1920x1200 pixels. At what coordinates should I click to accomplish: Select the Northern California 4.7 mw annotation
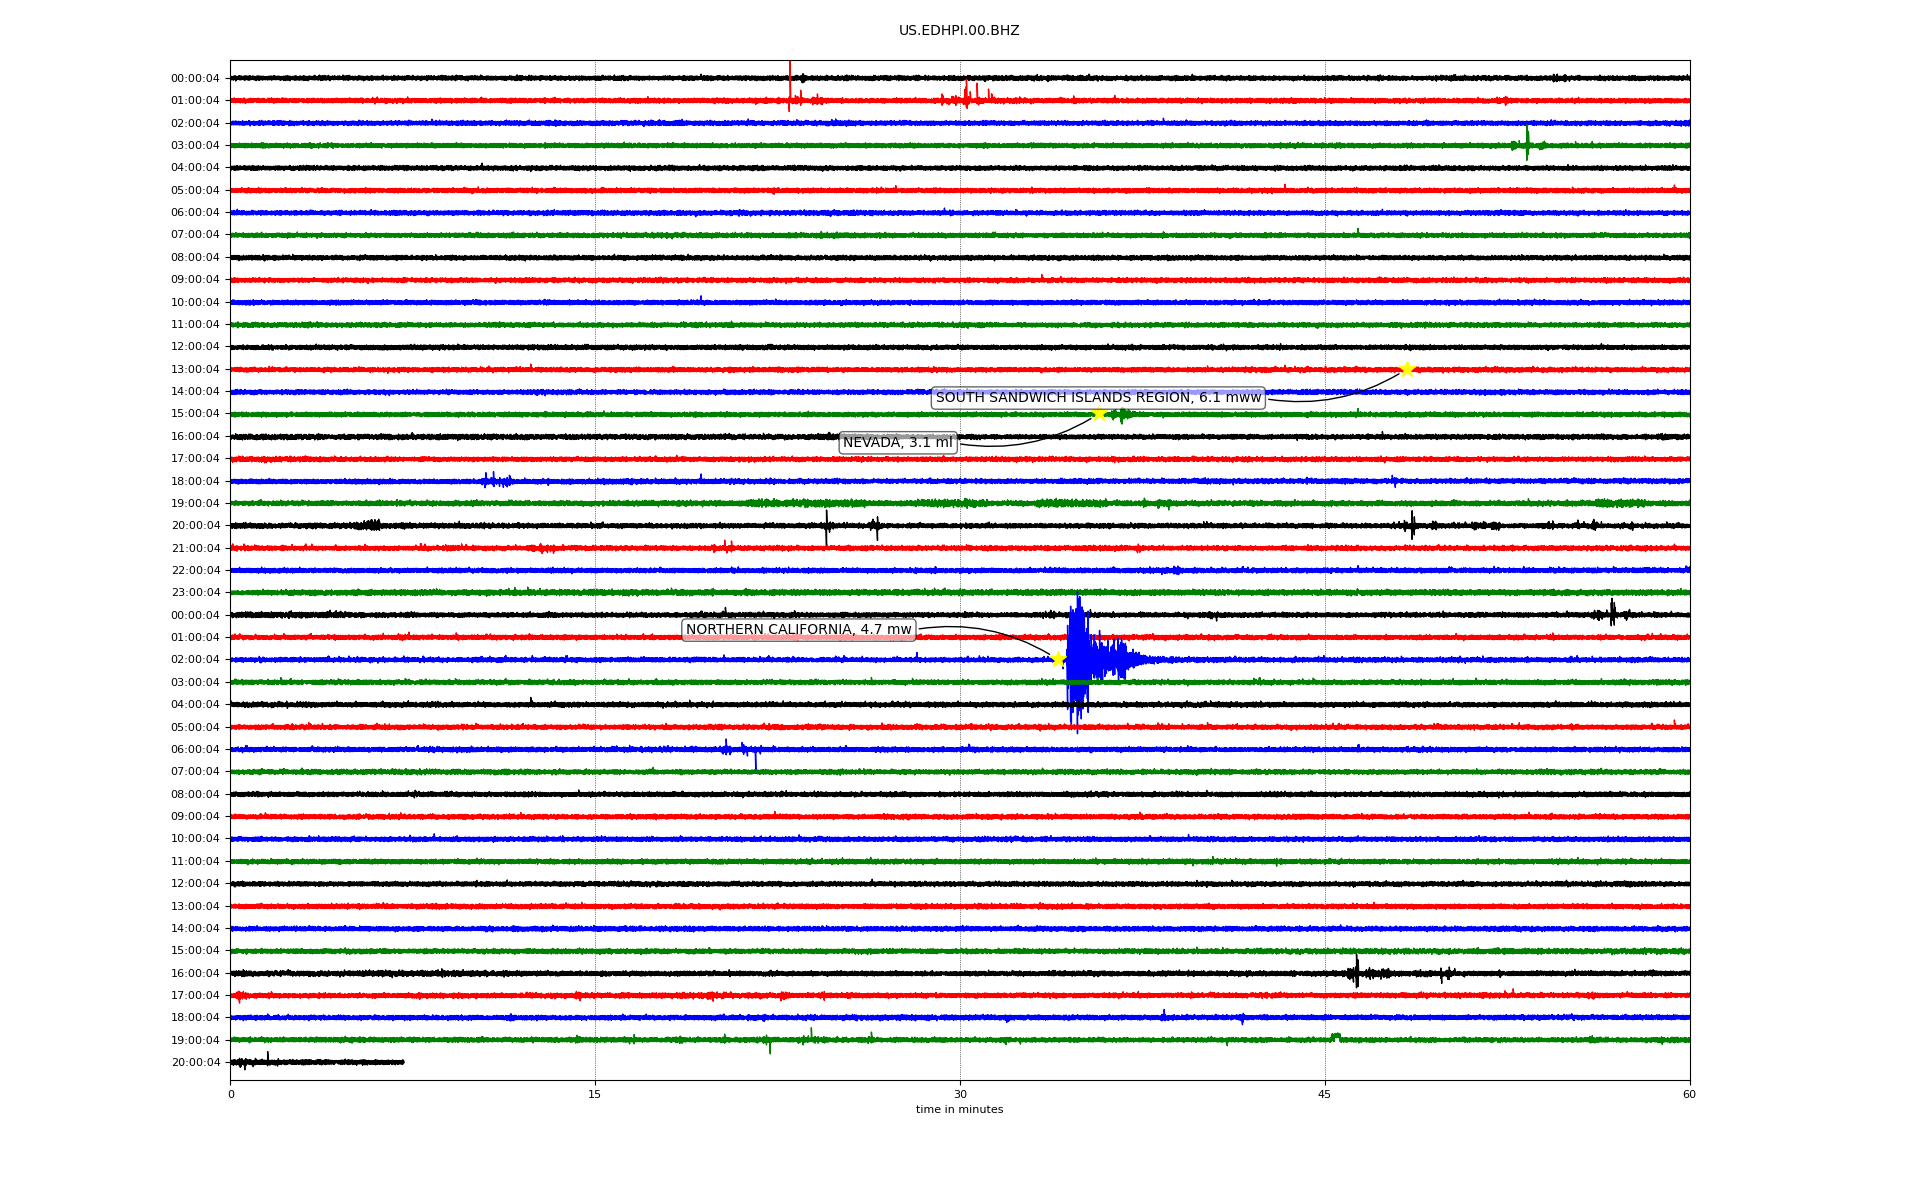point(799,630)
